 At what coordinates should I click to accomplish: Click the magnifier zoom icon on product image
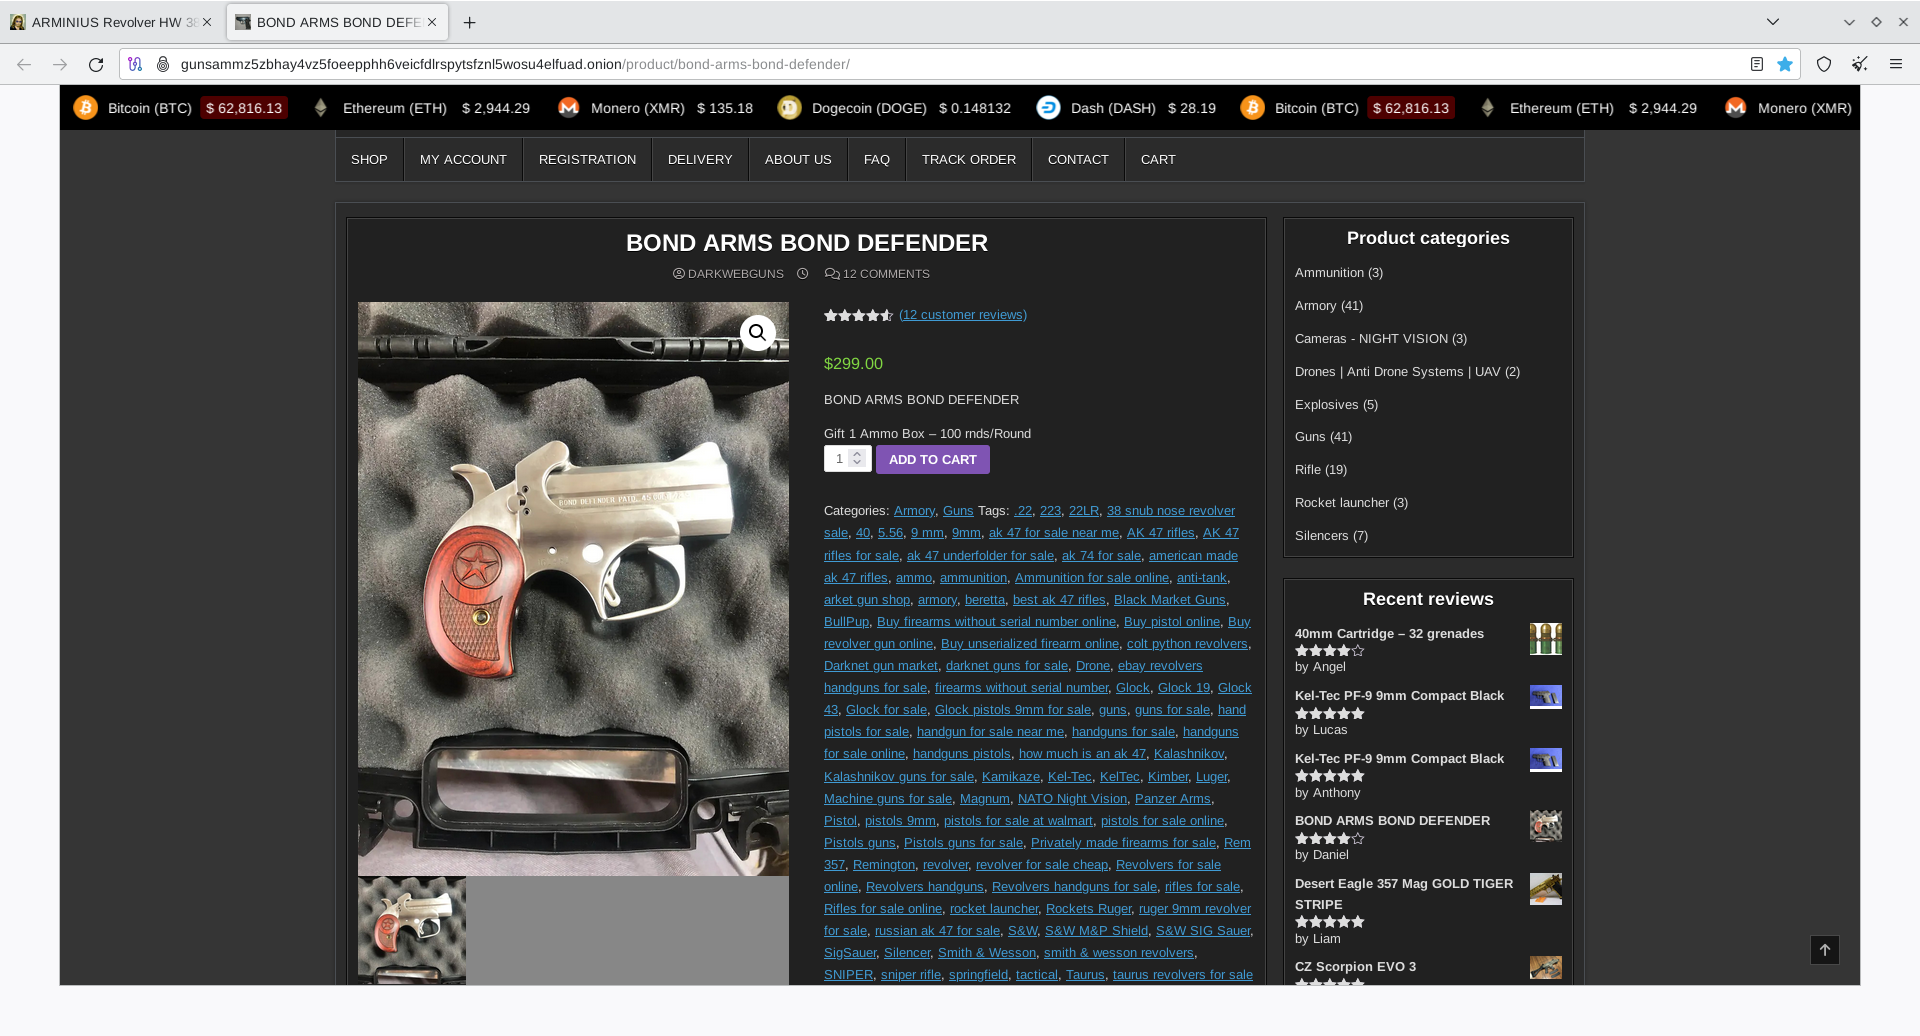[757, 333]
